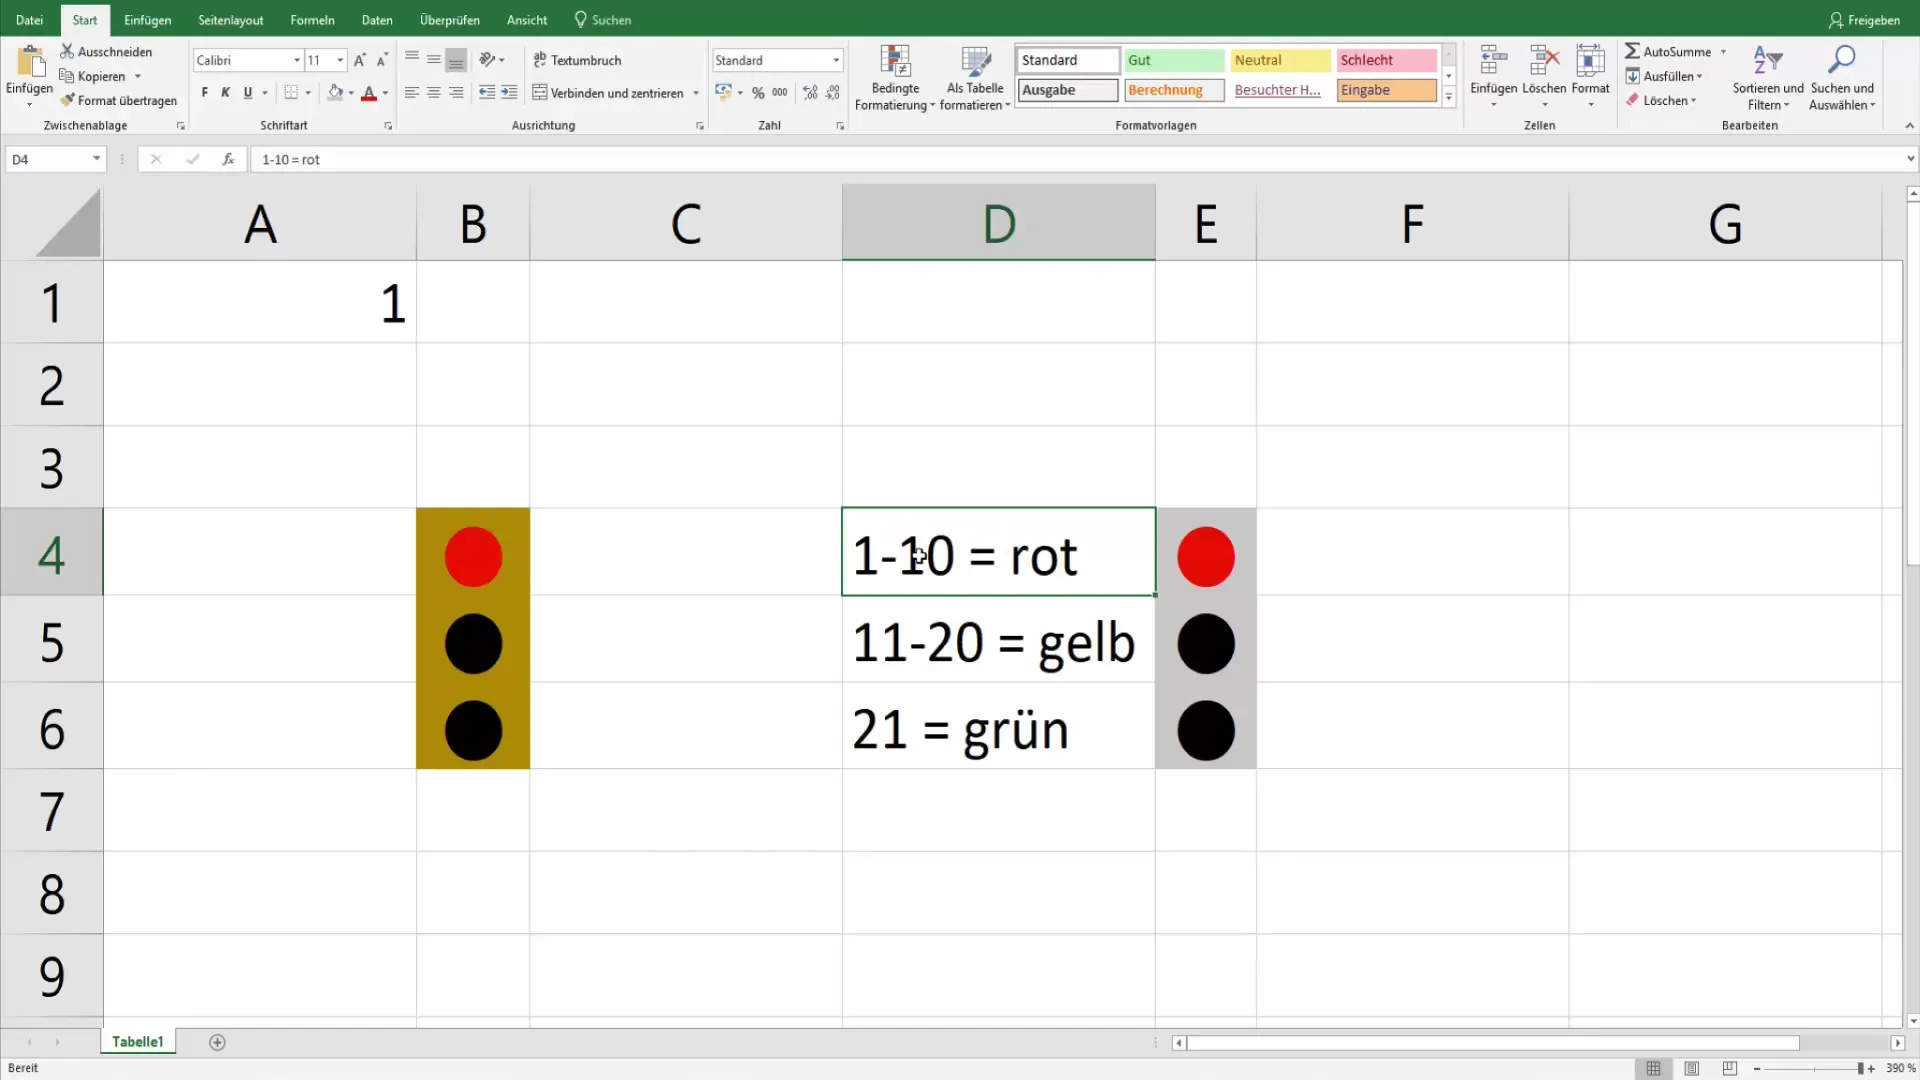Increase indent icon
1920x1080 pixels.
[509, 92]
